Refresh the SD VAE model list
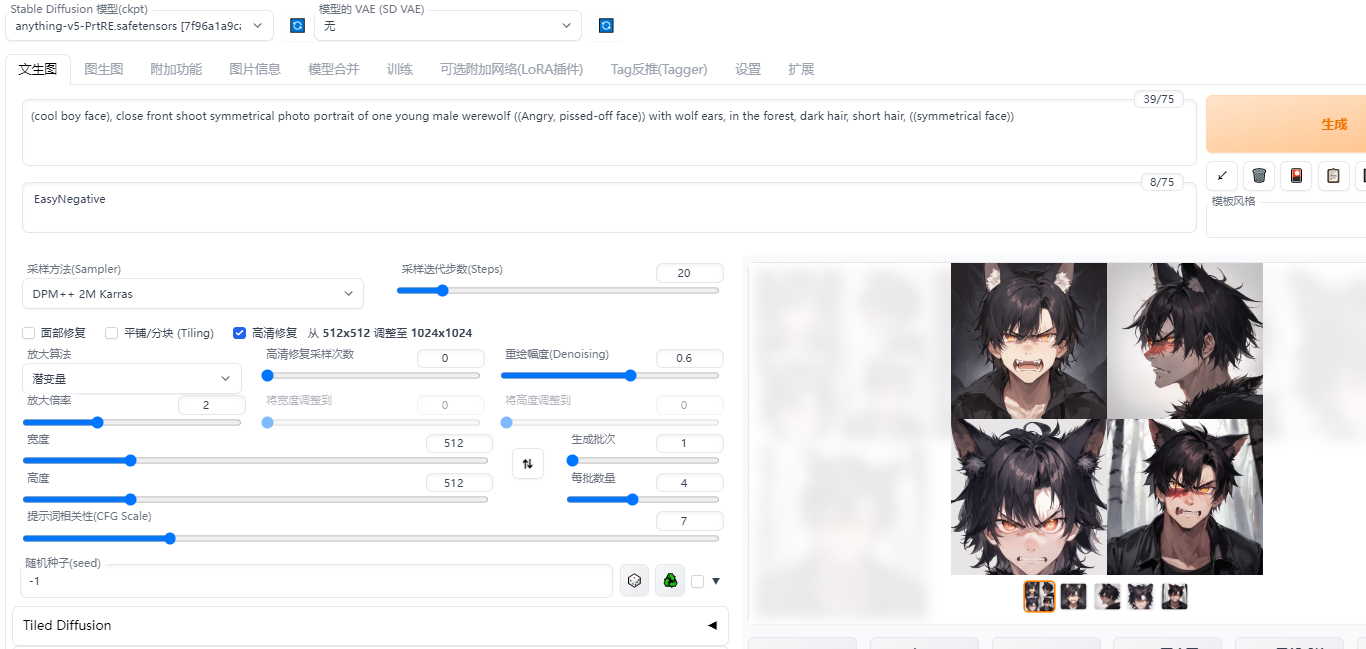 (606, 26)
